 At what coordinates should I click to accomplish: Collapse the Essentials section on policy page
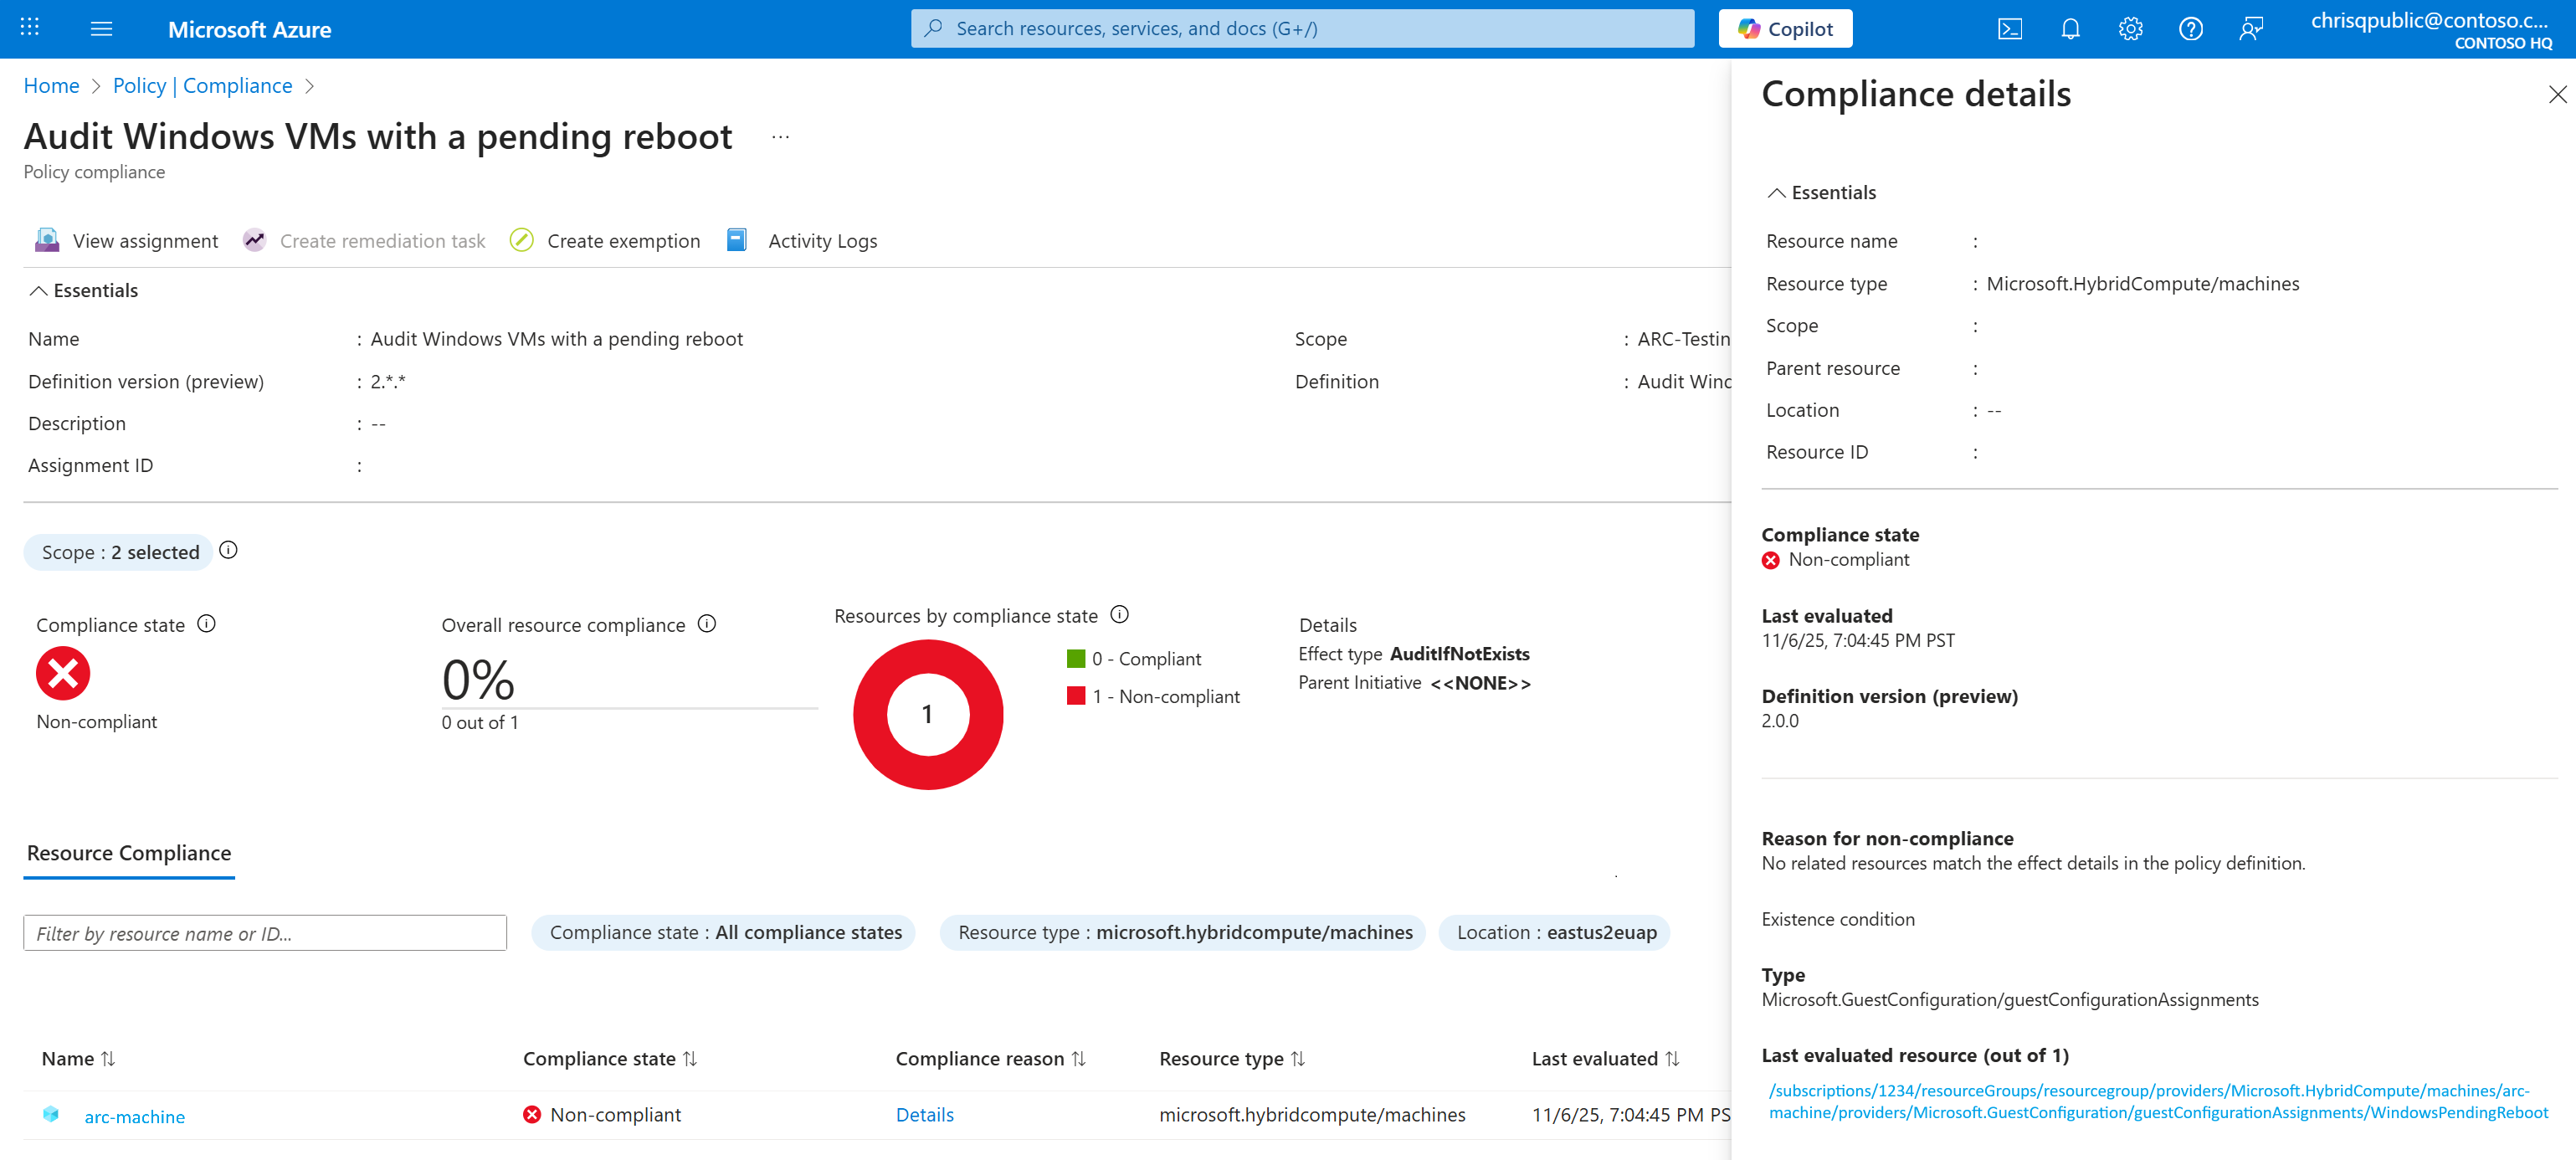tap(84, 291)
